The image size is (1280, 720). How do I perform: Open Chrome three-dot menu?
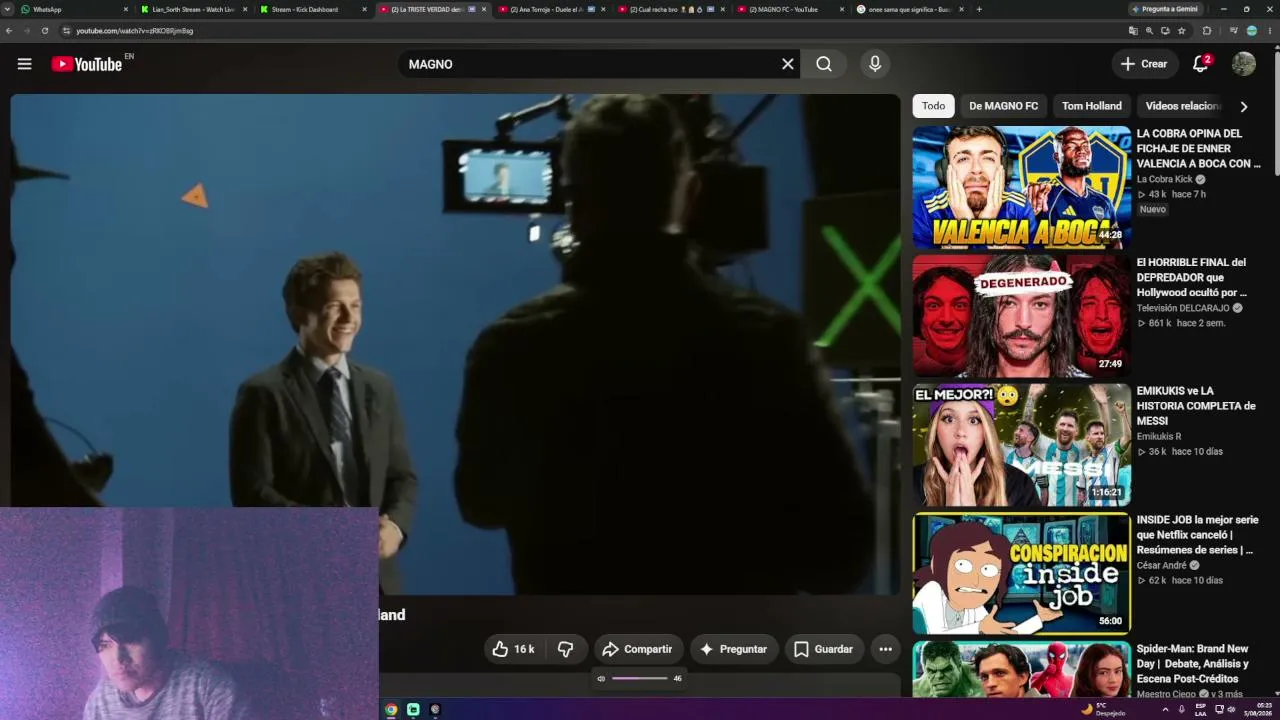(x=1270, y=31)
